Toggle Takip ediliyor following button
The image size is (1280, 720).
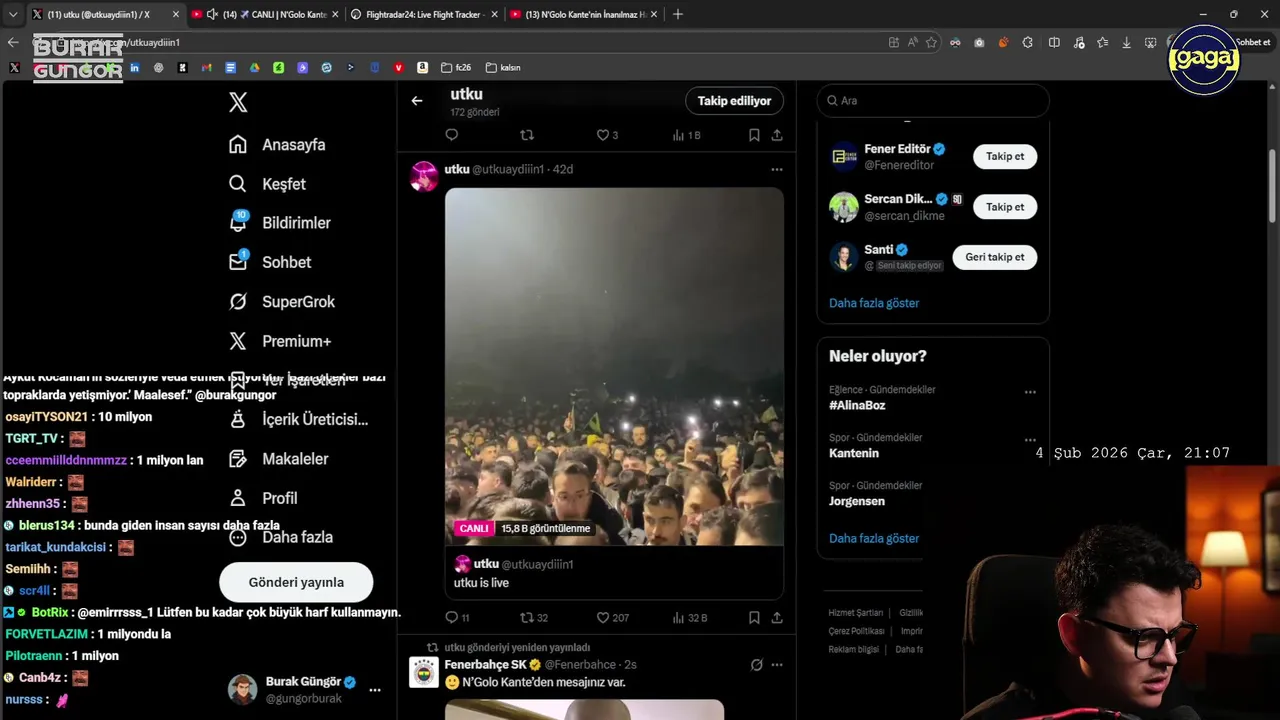point(734,101)
